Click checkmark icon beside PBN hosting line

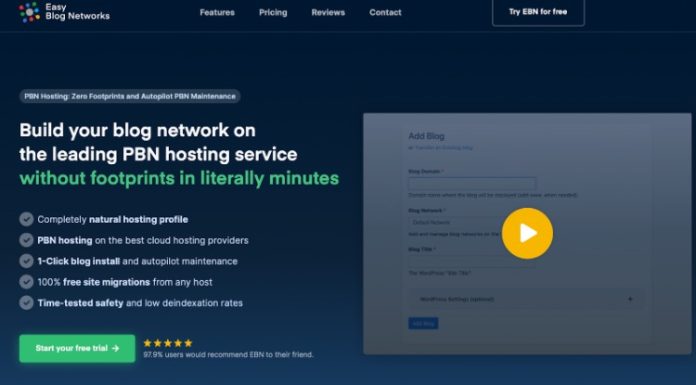click(x=26, y=240)
